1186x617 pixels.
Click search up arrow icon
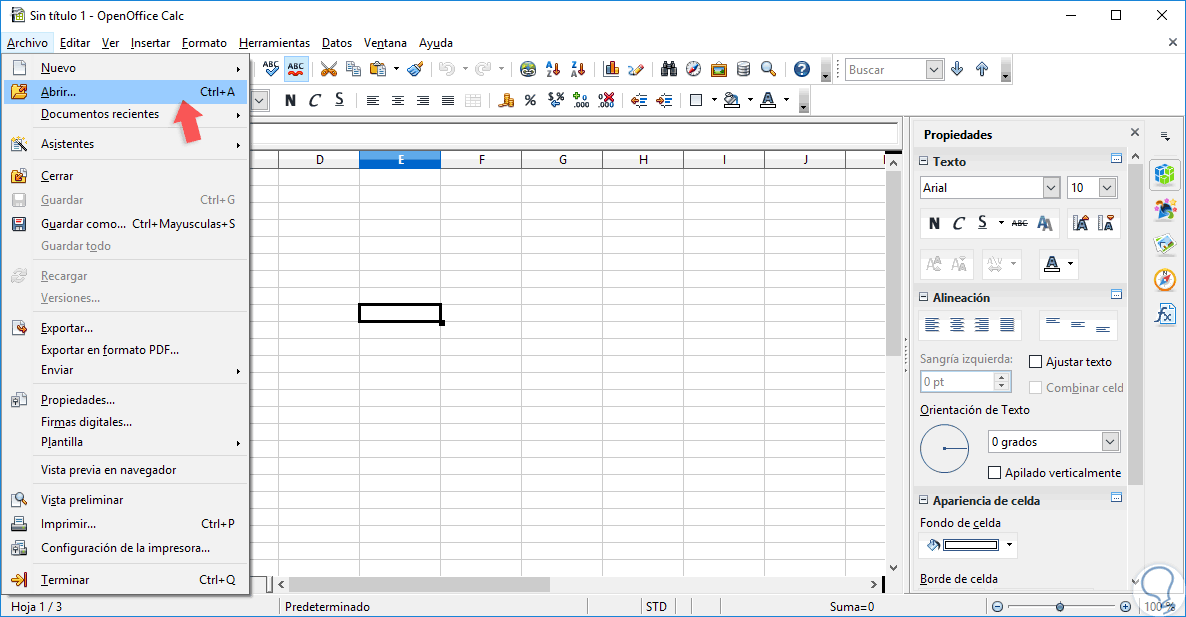[x=982, y=70]
